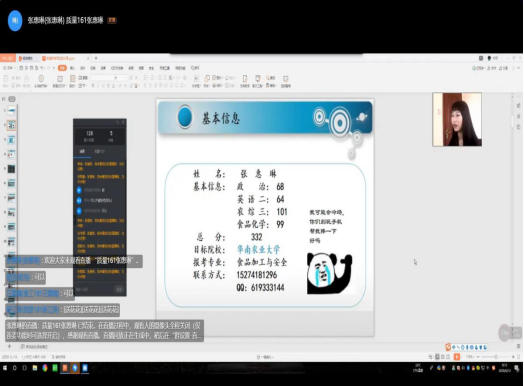Open File Explorer from the taskbar
The width and height of the screenshot is (524, 386).
tap(35, 368)
